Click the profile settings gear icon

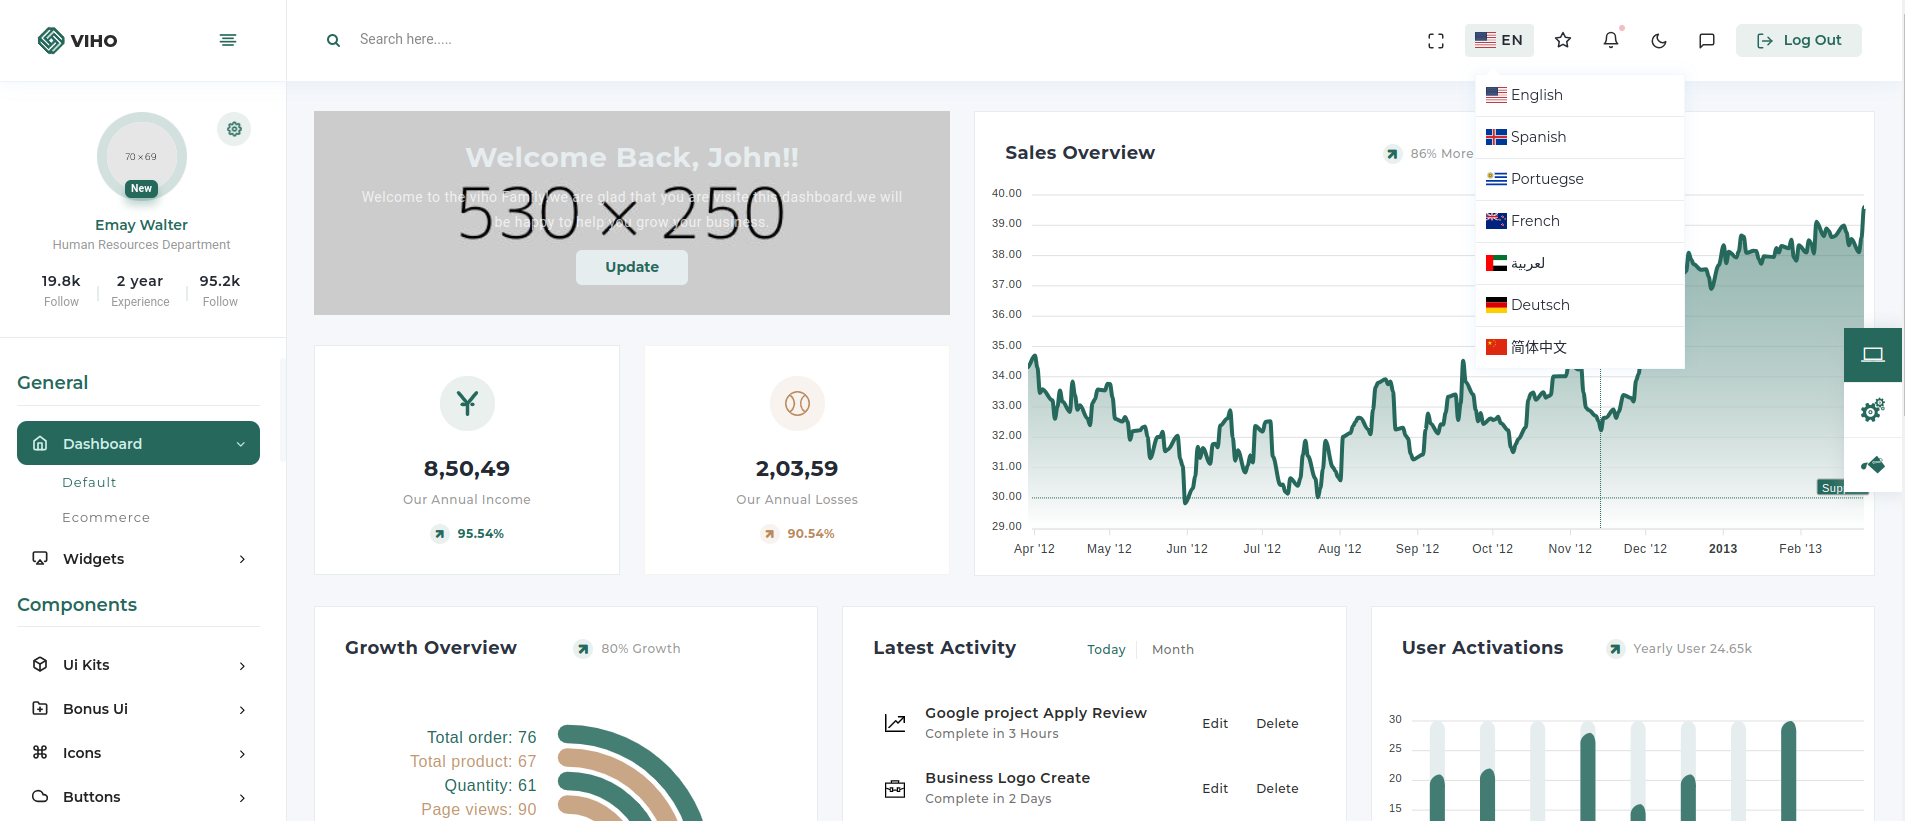234,129
